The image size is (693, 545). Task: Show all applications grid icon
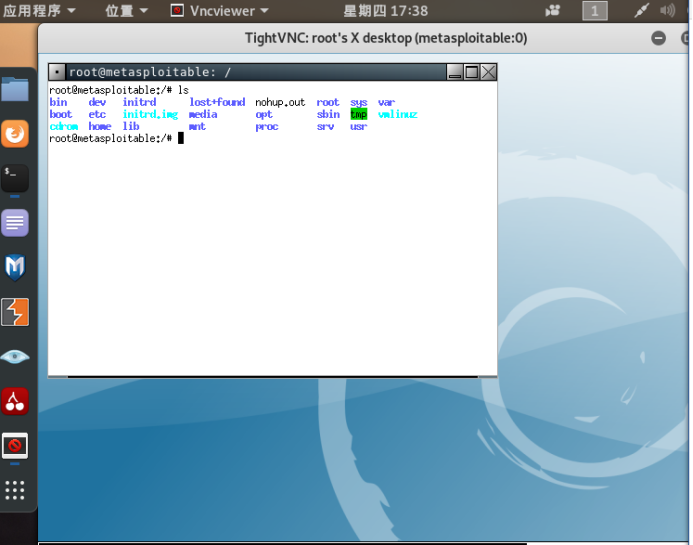(x=15, y=490)
